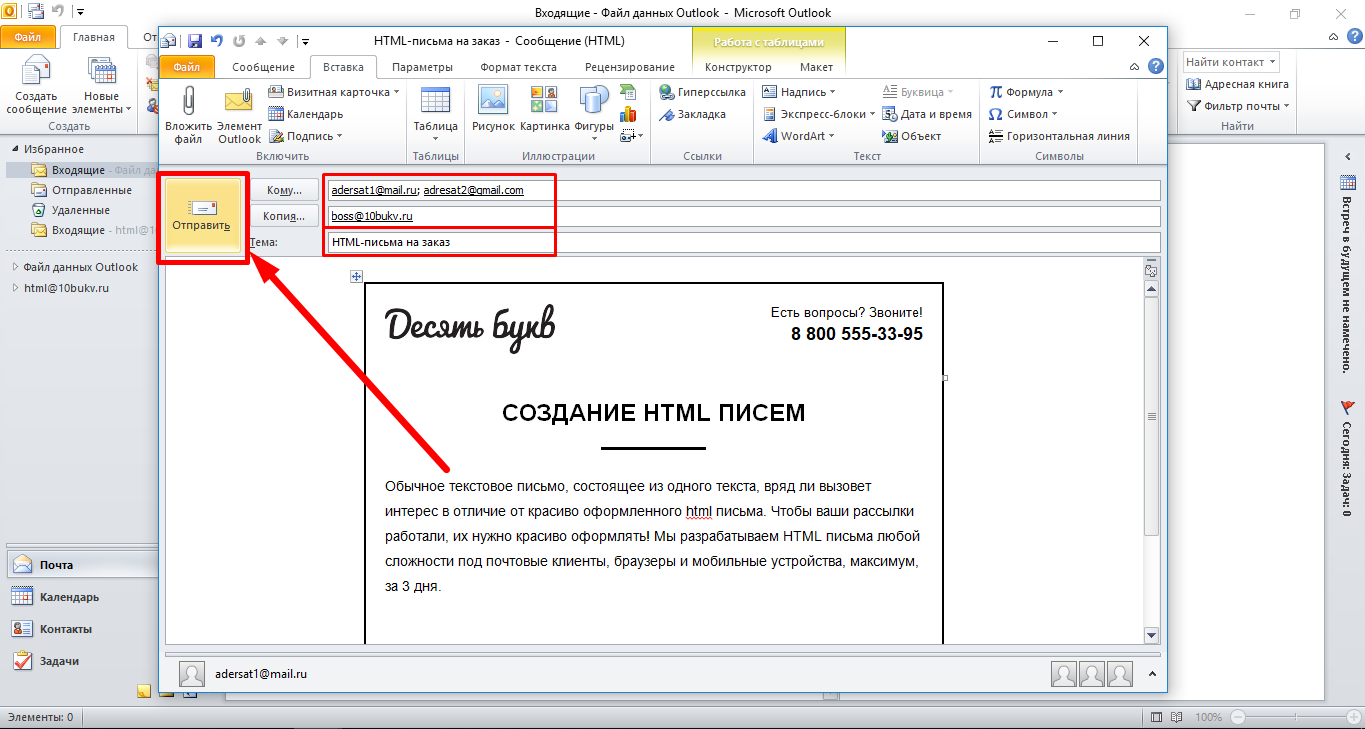
Task: Toggle the ruler button above the scrollbar
Action: coord(1150,270)
